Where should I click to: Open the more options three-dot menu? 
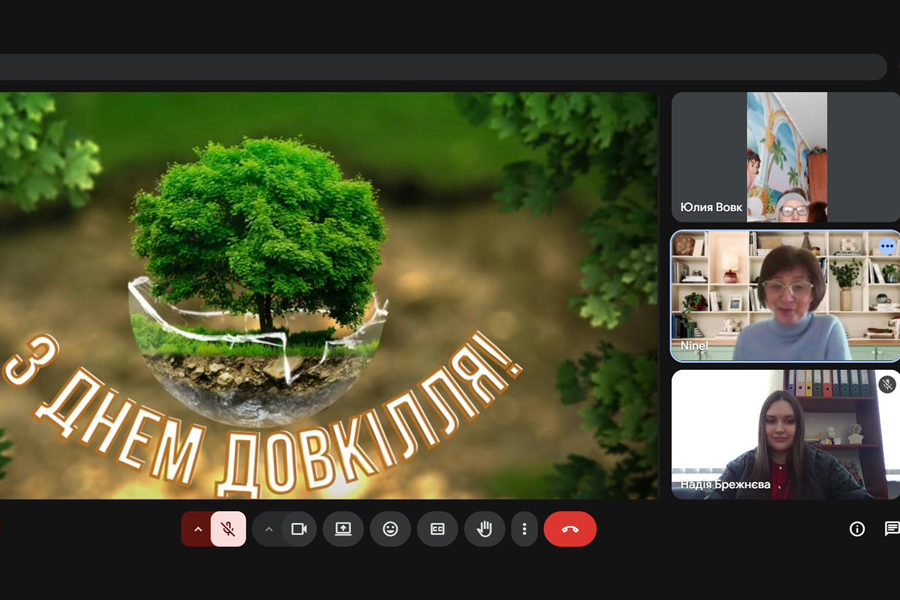524,529
